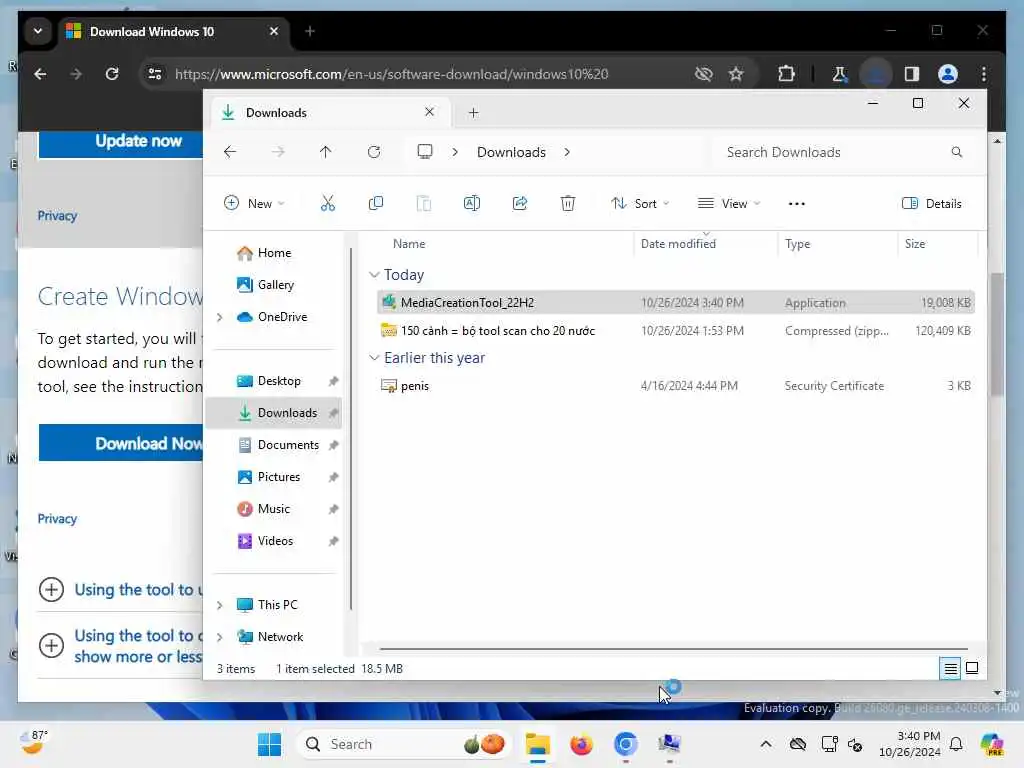Show hidden system tray icons
Screen dimensions: 1024x768
[765, 744]
